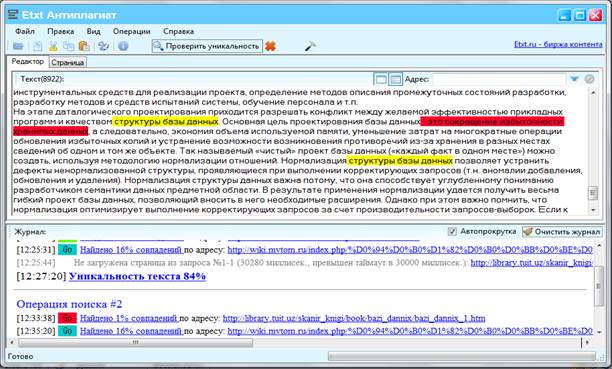Click the status bar progress bar
Viewport: 612px width, 369px height.
[462, 356]
